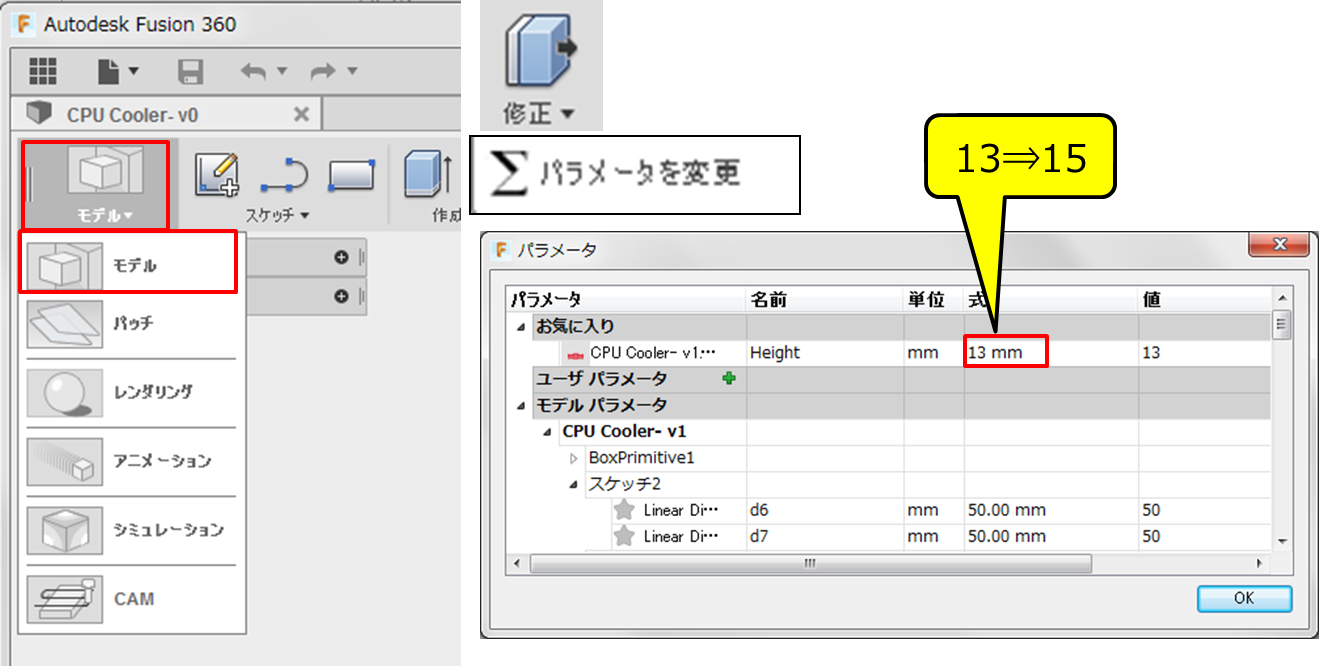
Task: Click the scroll left arrow in table
Action: tap(517, 563)
